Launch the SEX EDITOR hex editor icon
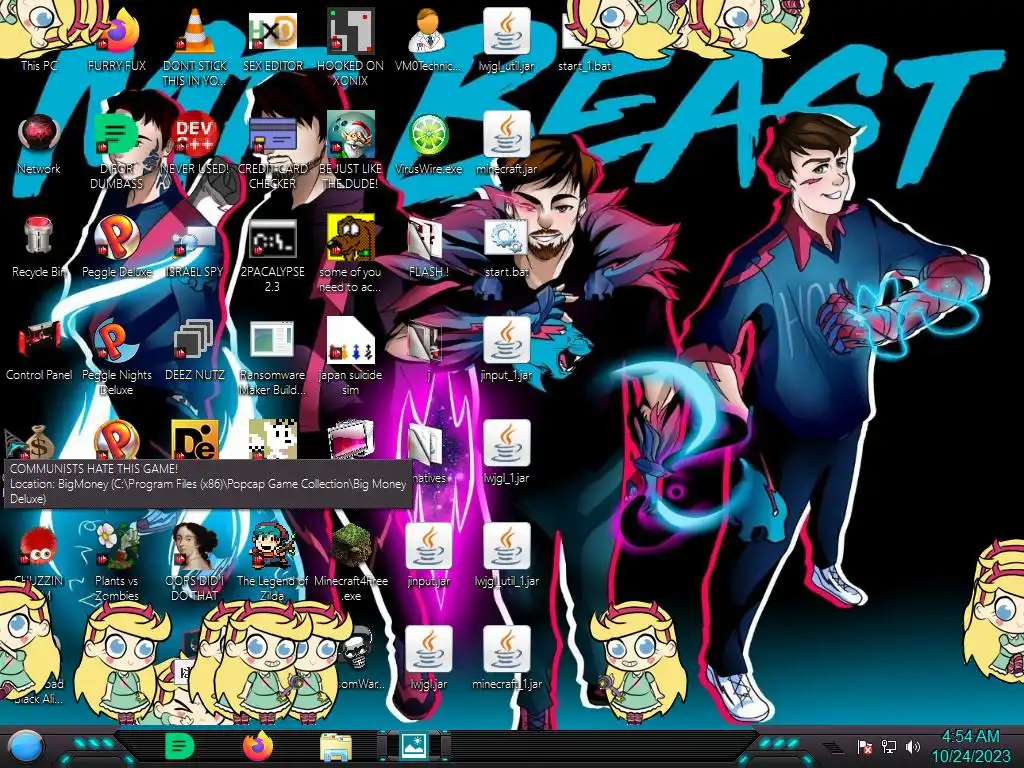Screen dimensions: 1024x768 (x=272, y=42)
